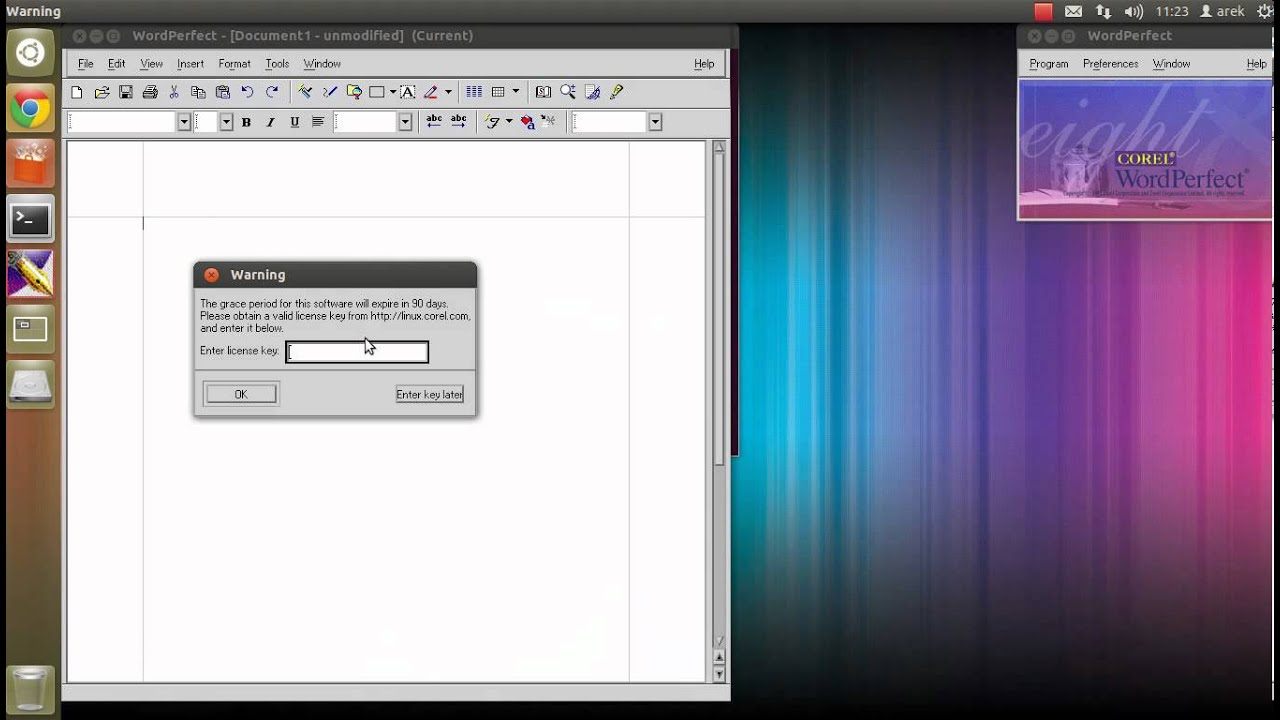This screenshot has width=1280, height=720.
Task: Save the document using the floppy disk icon
Action: pos(125,92)
